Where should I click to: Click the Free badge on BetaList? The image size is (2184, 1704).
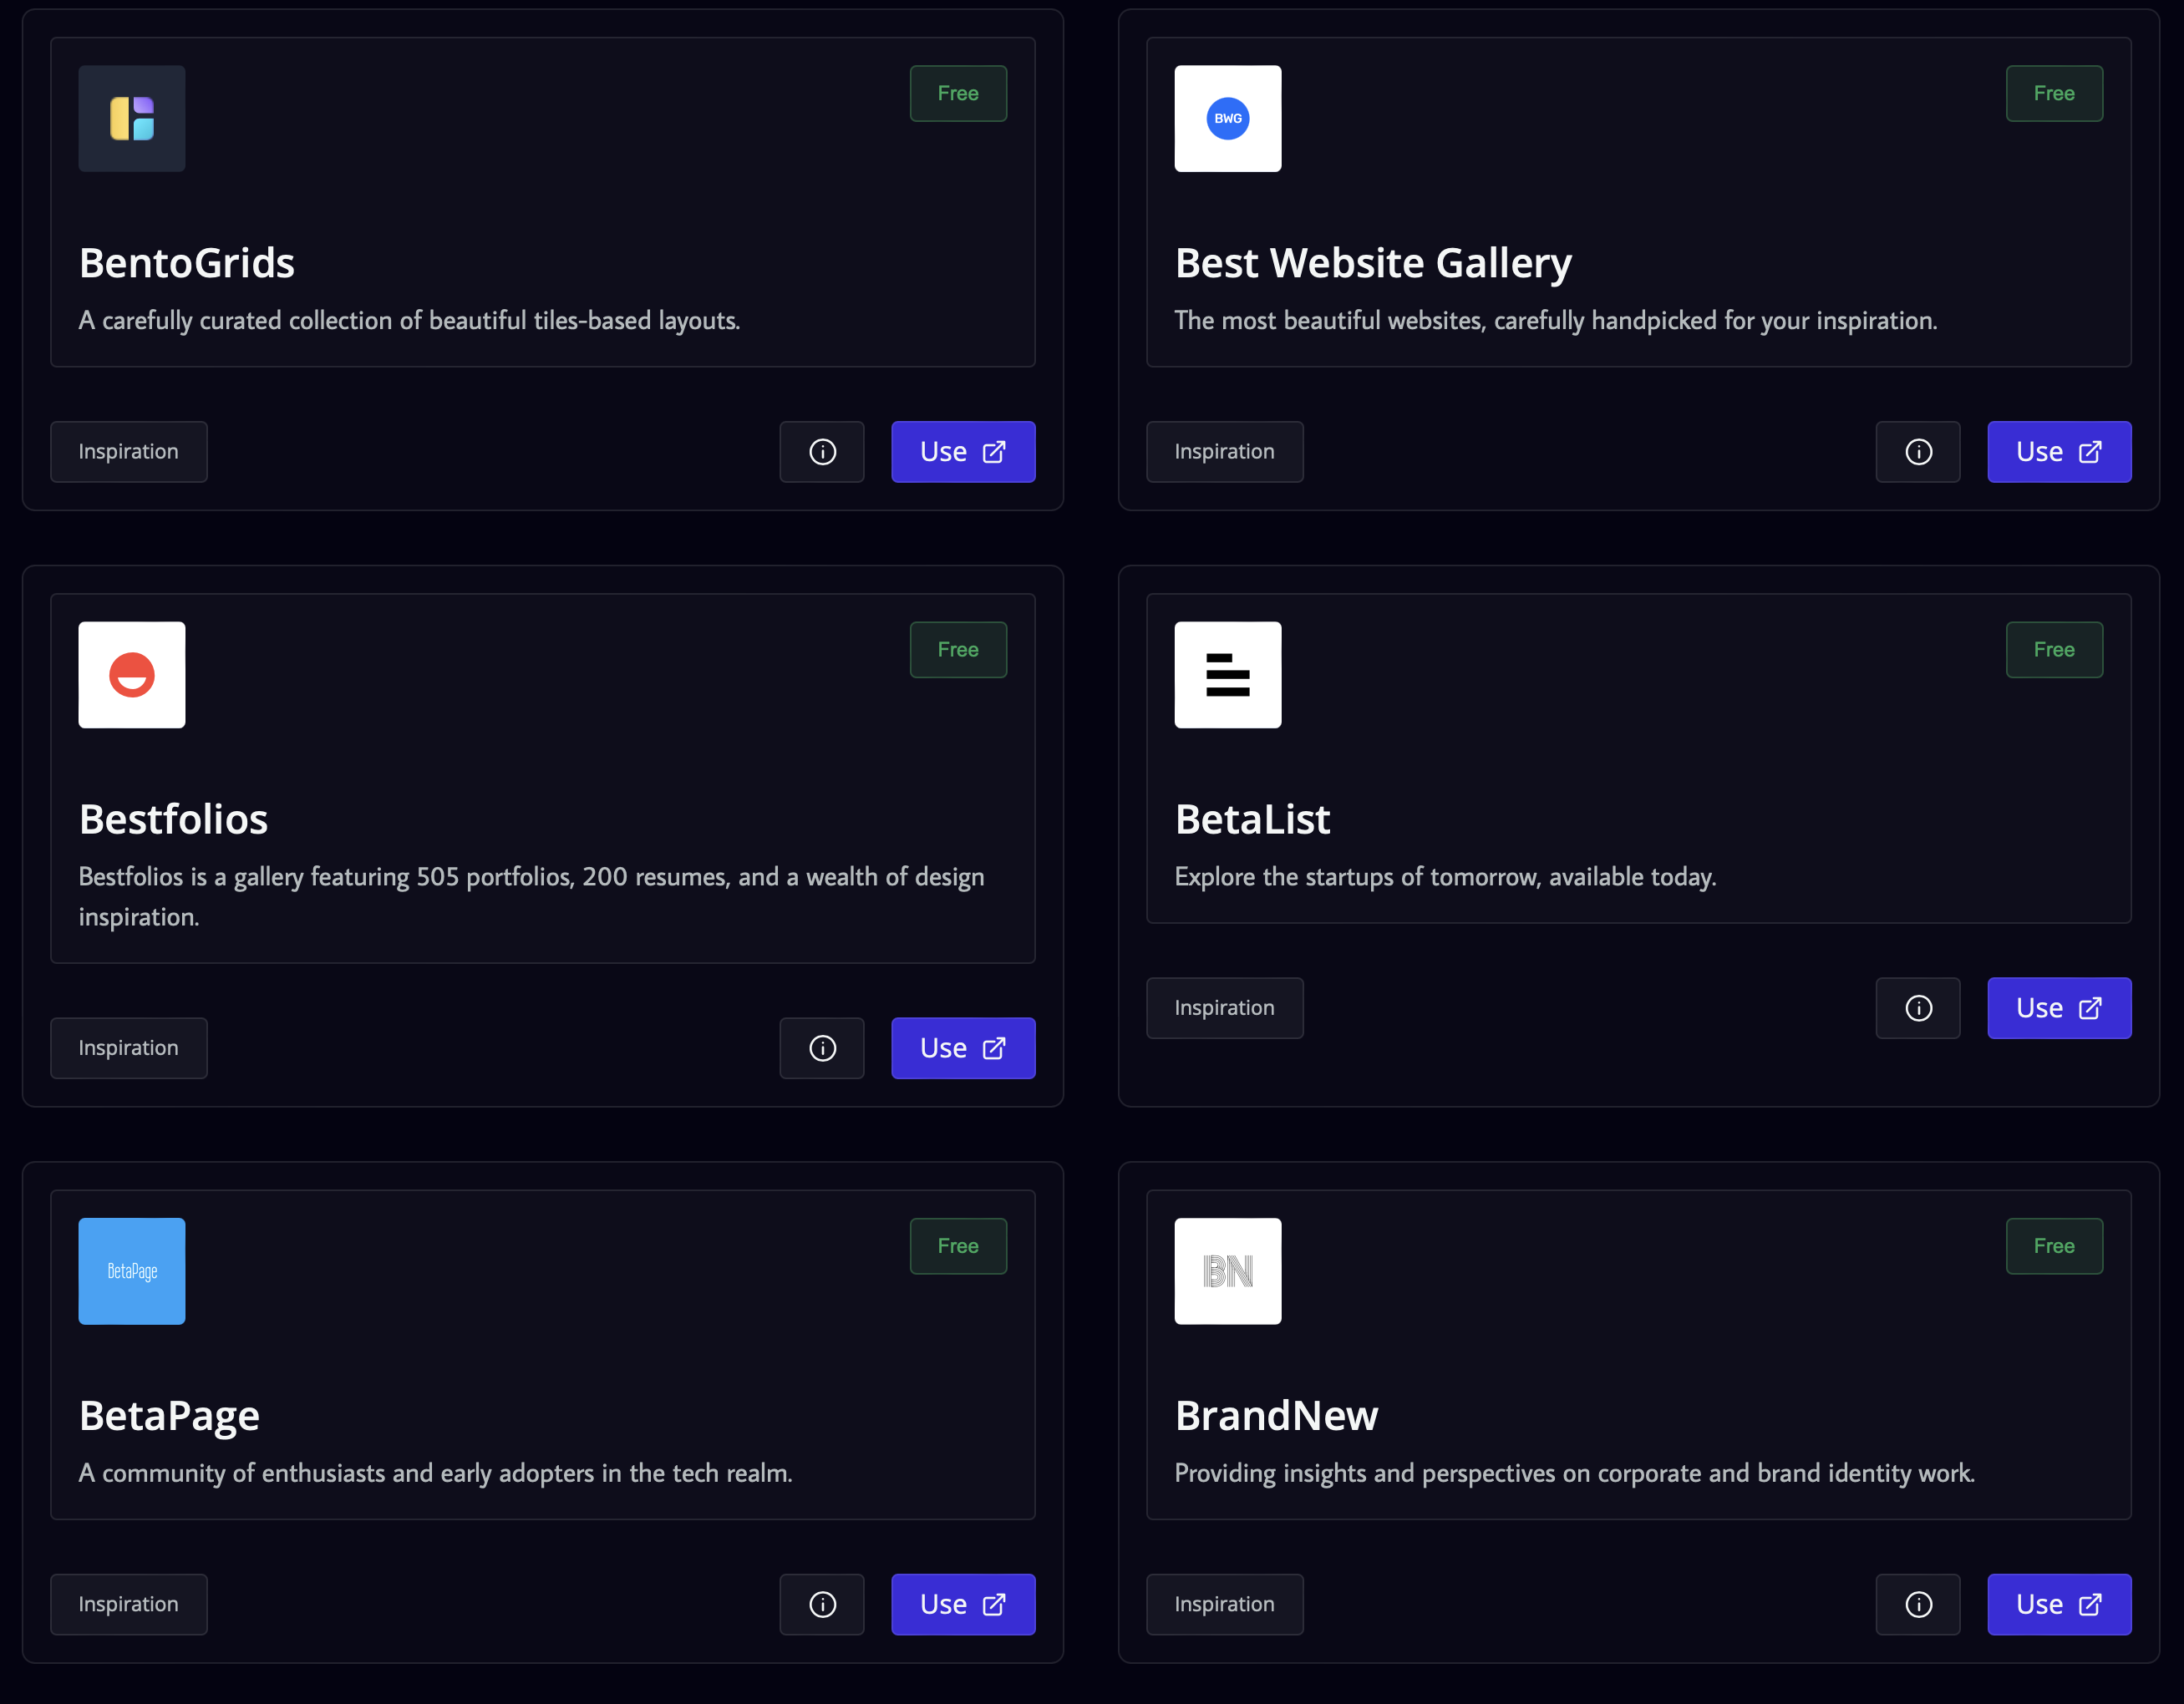click(2054, 650)
